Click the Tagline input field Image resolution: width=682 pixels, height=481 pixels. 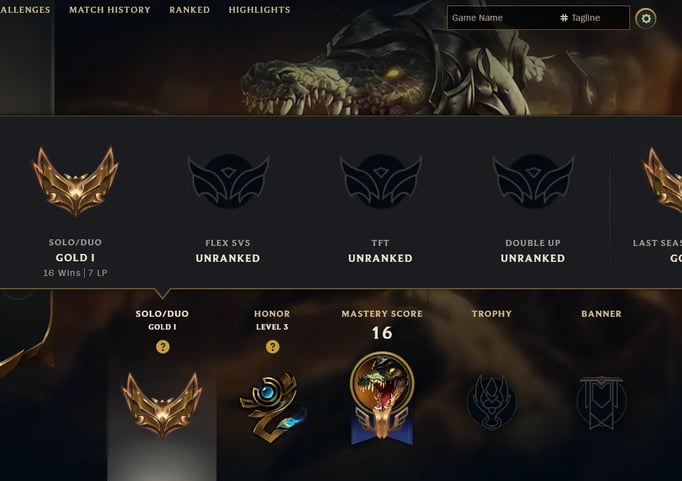(594, 18)
